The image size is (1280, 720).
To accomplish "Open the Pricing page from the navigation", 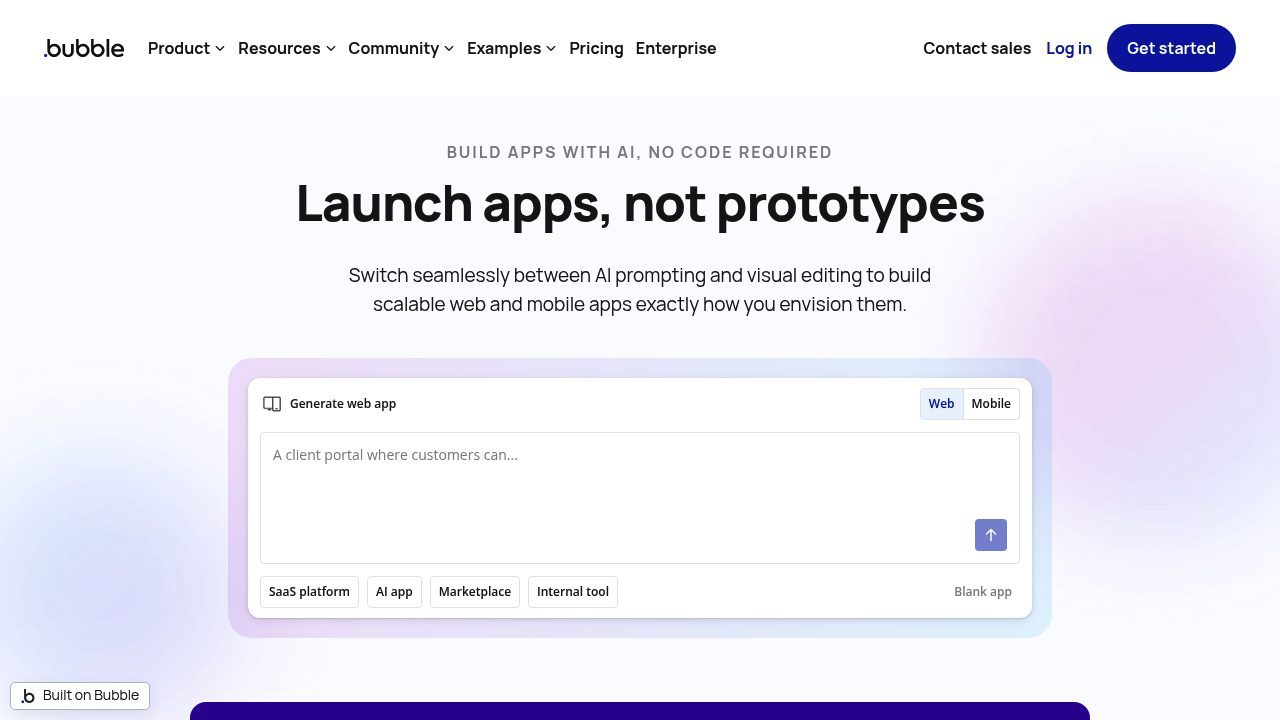I will (x=596, y=48).
